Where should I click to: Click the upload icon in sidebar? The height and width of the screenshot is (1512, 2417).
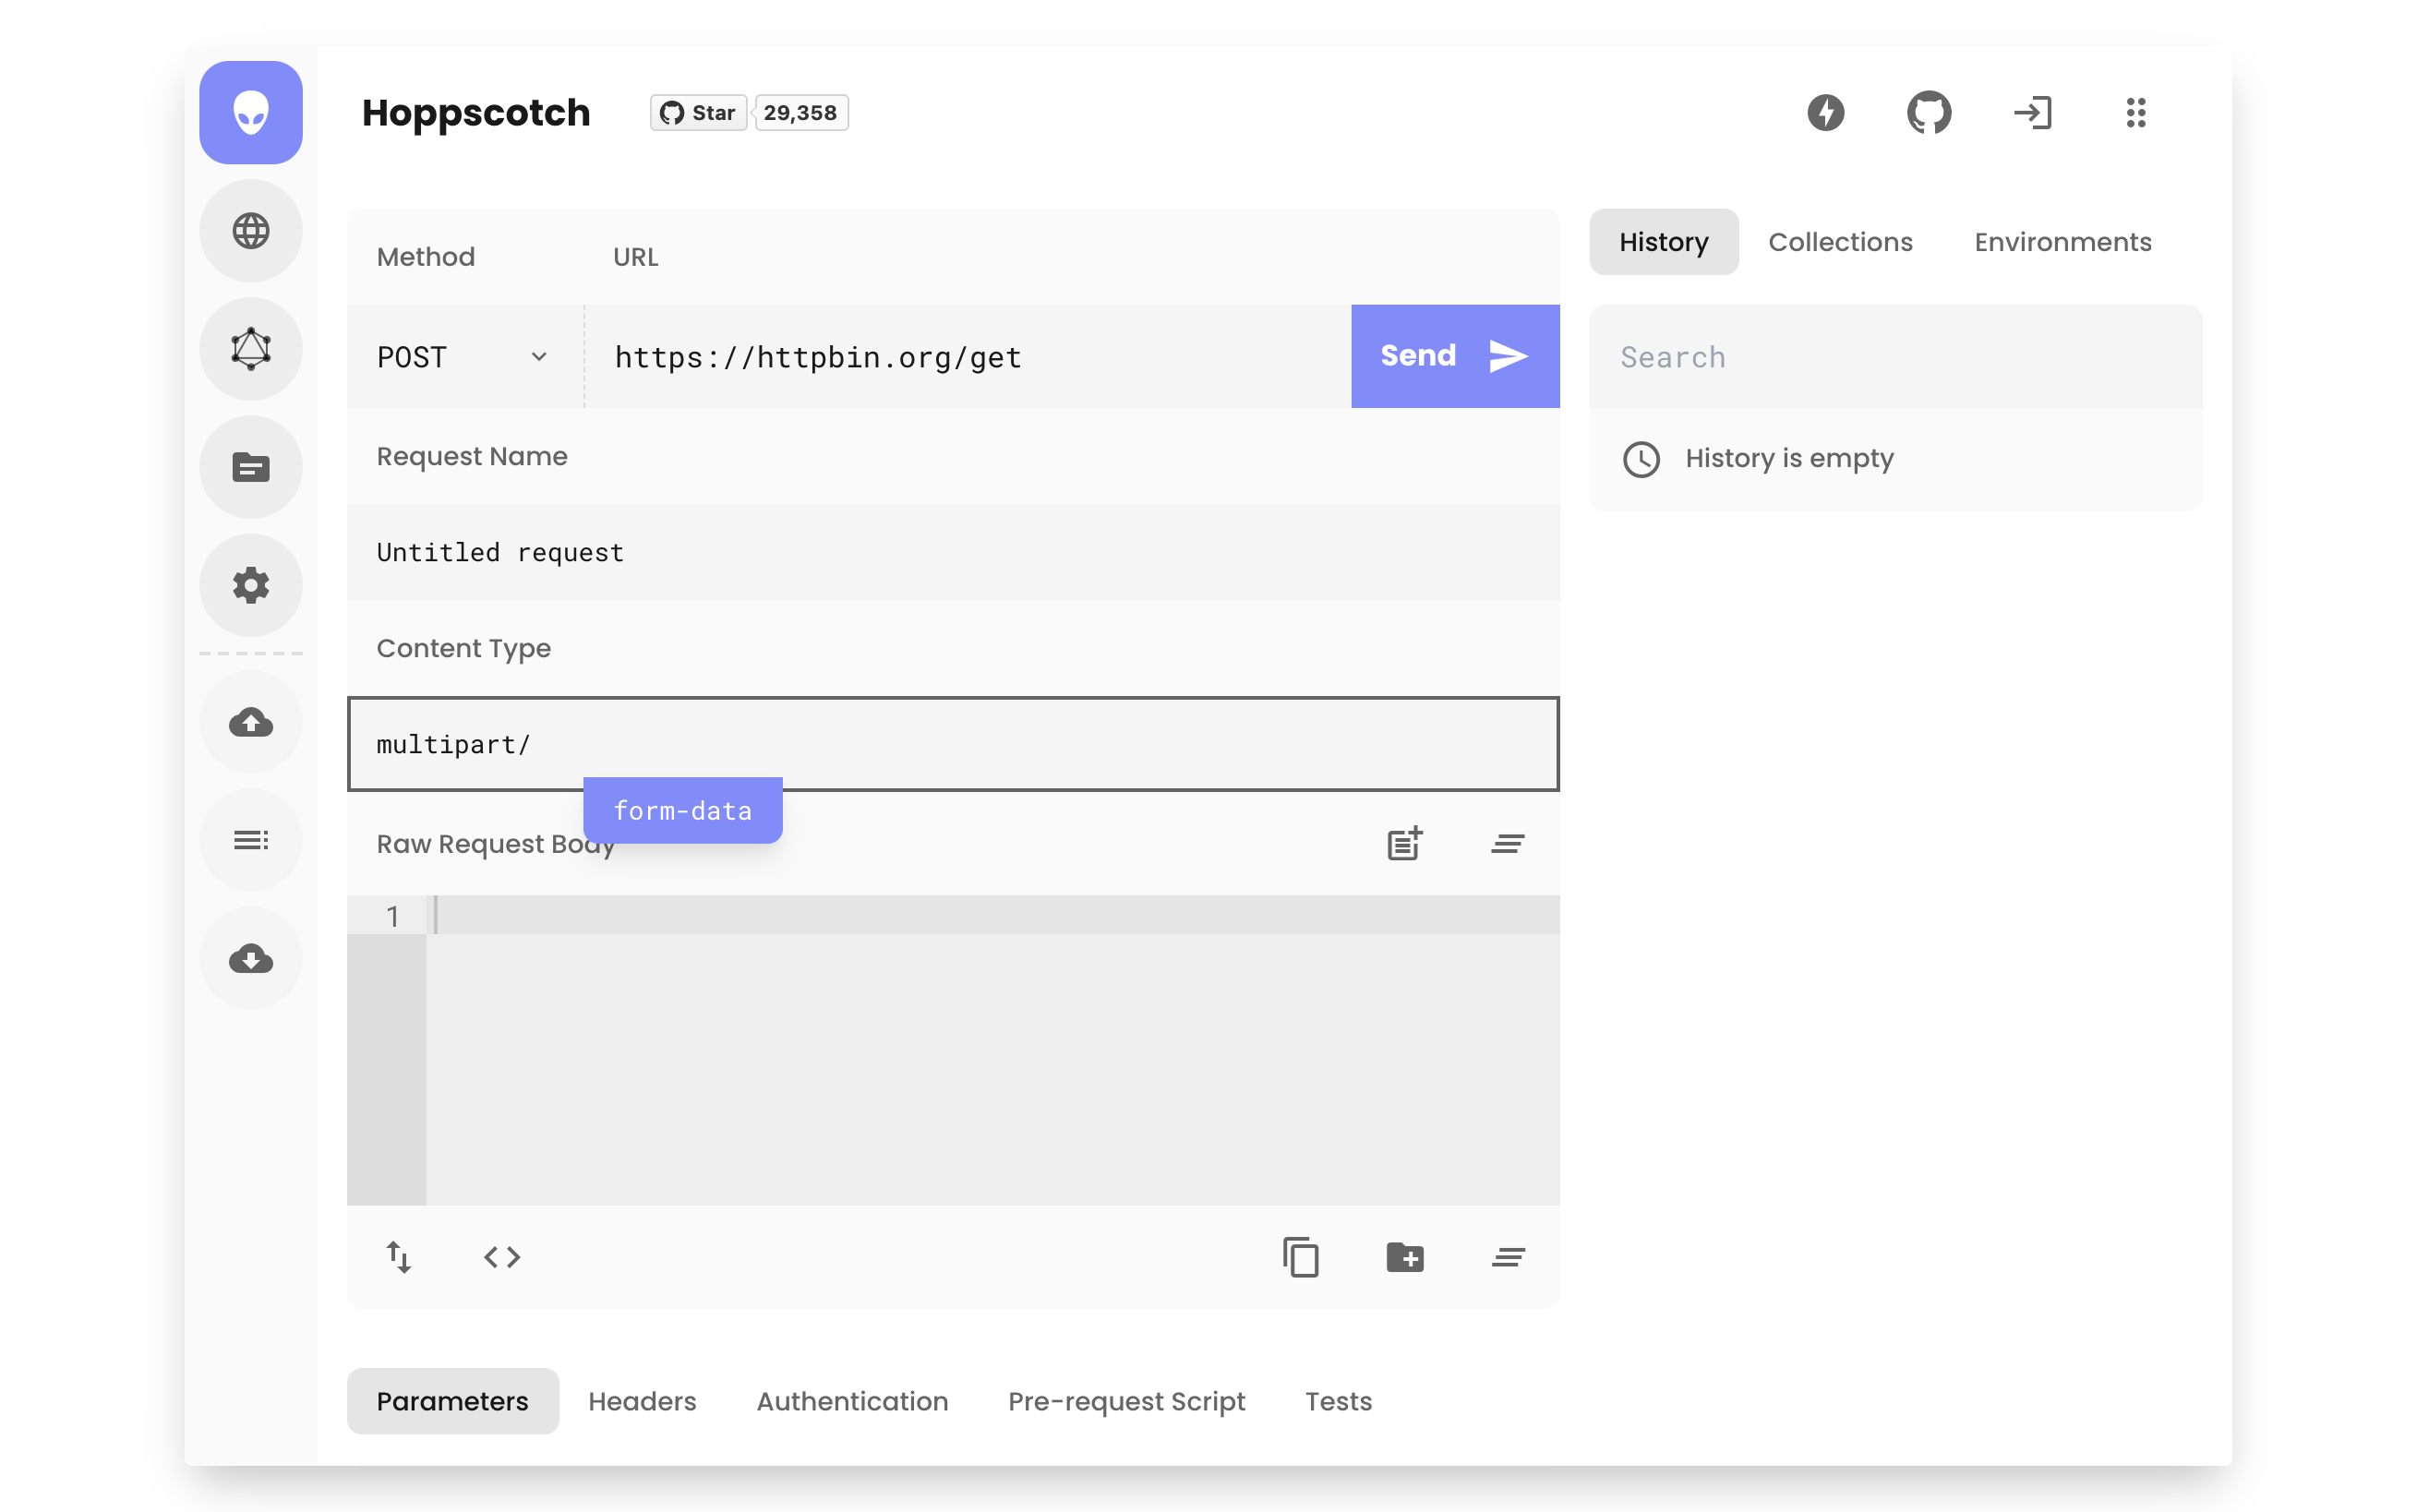pyautogui.click(x=251, y=722)
